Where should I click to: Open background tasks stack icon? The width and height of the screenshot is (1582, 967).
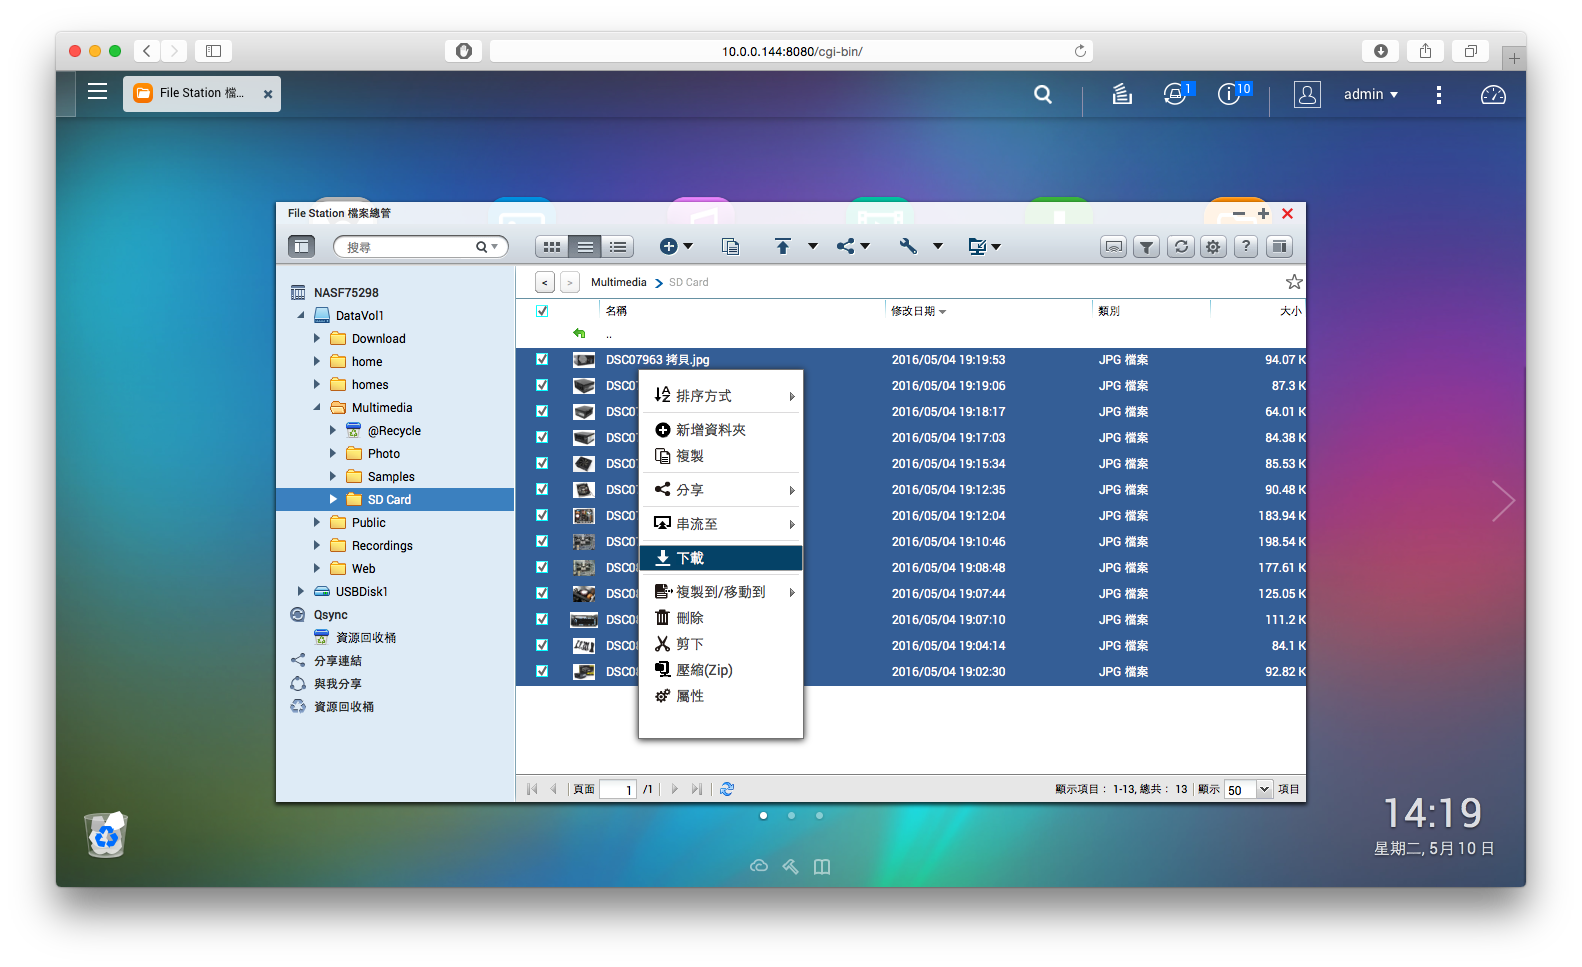point(1122,94)
